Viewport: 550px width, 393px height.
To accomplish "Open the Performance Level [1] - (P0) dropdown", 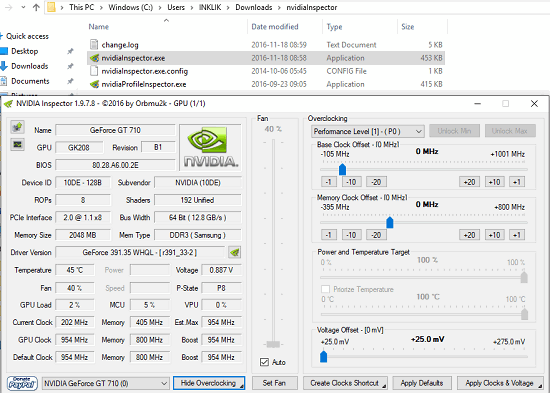I will [x=368, y=131].
